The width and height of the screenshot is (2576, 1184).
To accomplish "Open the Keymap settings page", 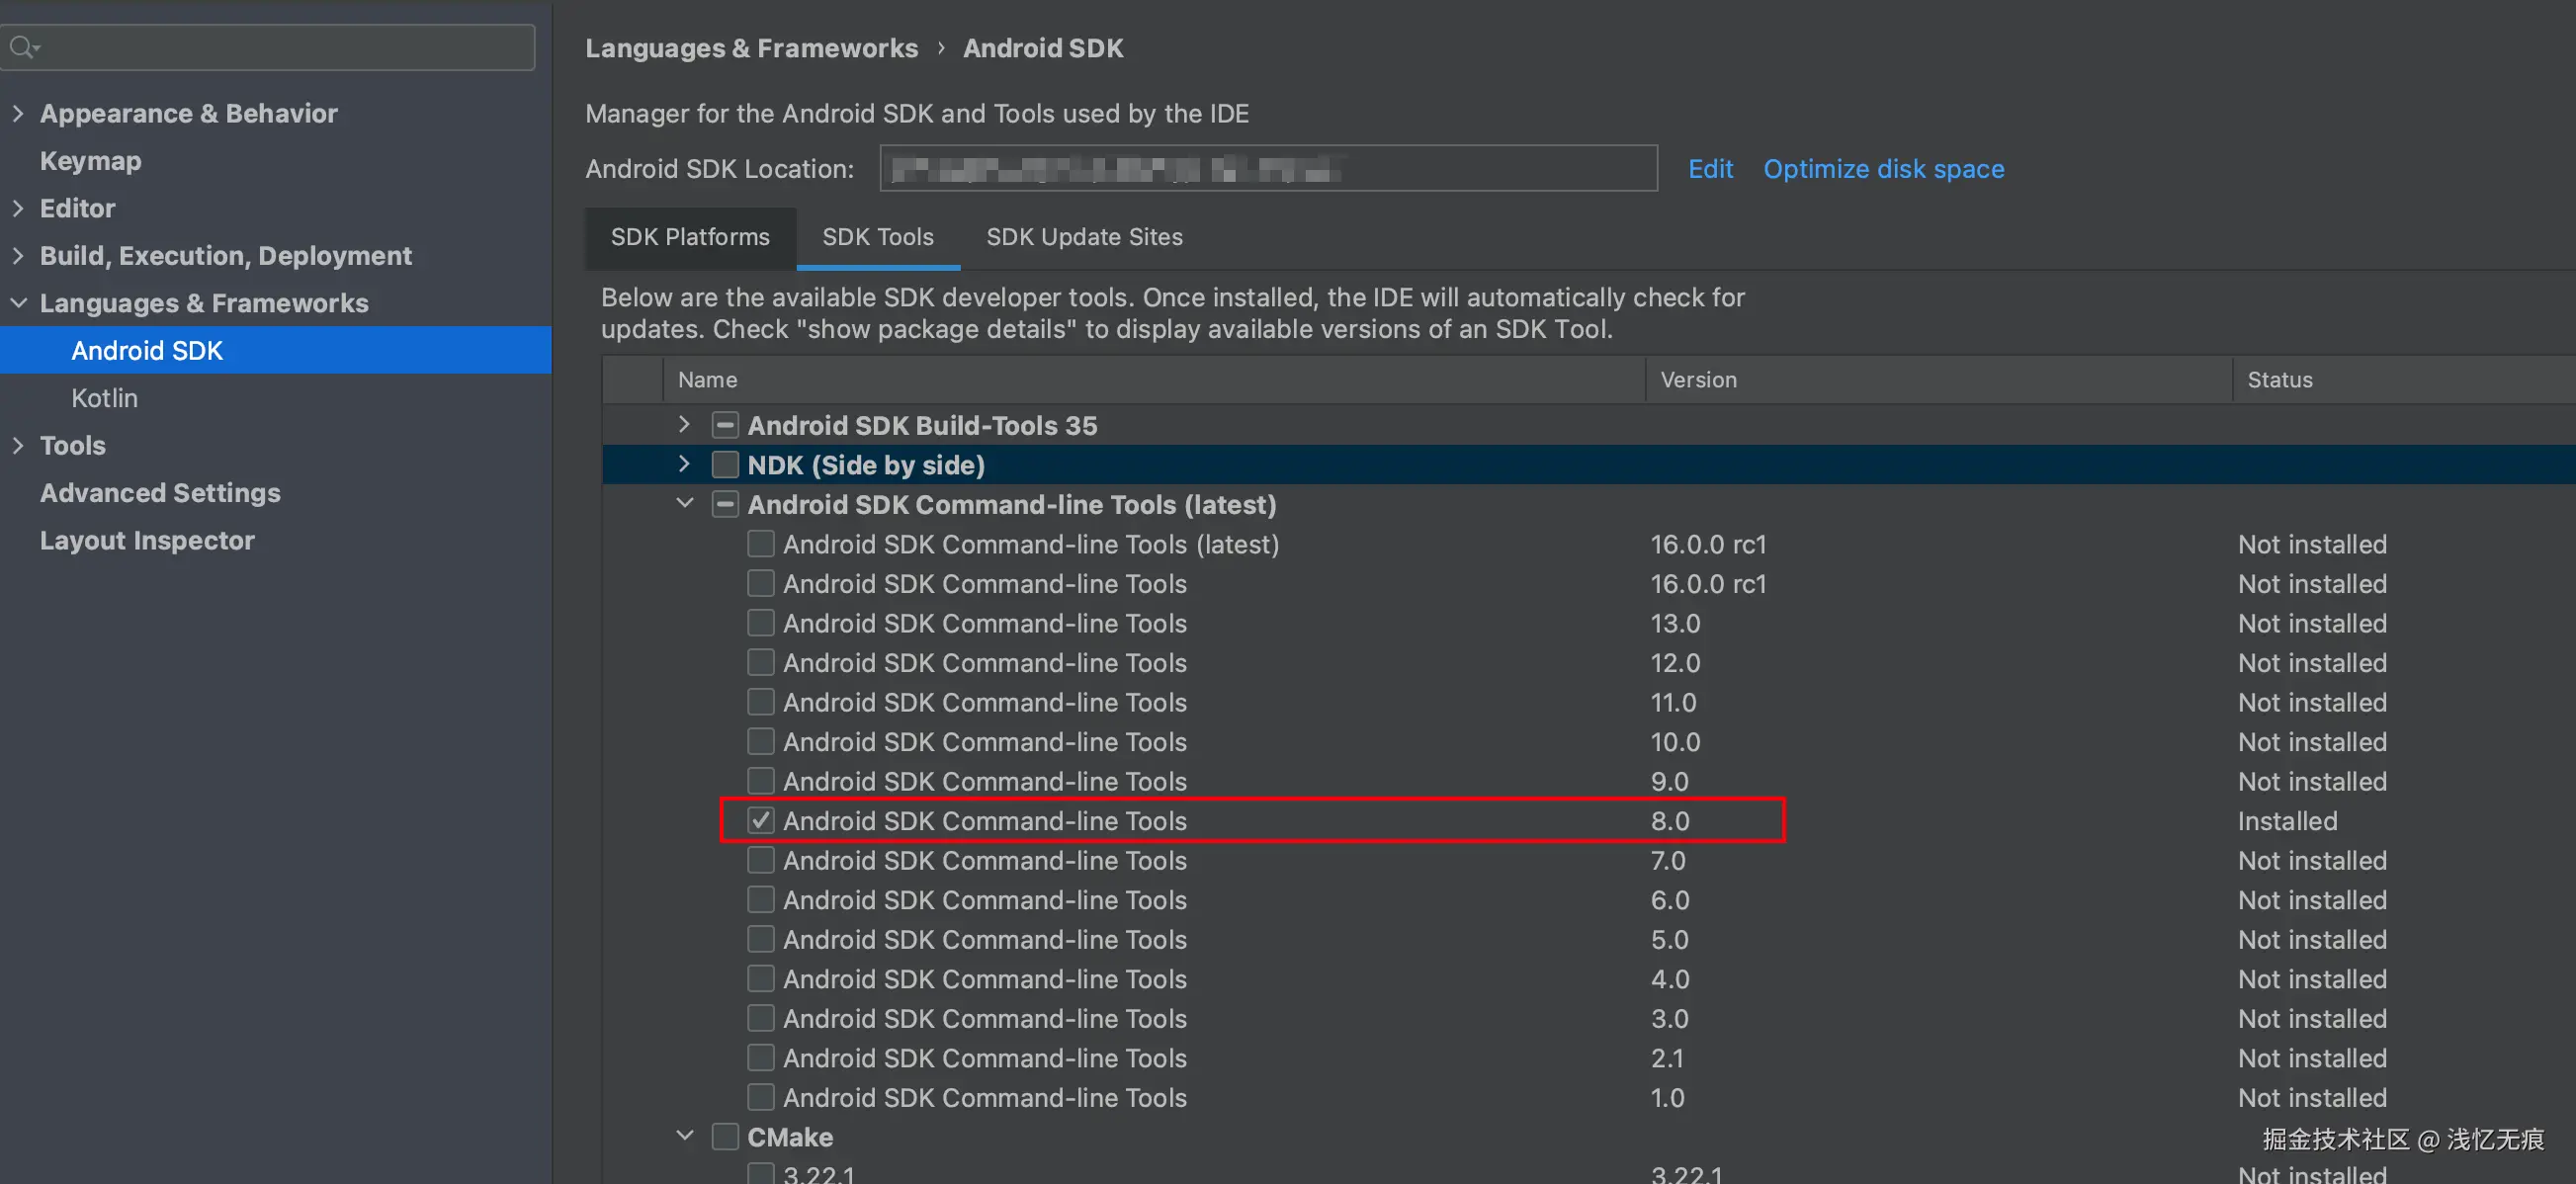I will [x=90, y=161].
